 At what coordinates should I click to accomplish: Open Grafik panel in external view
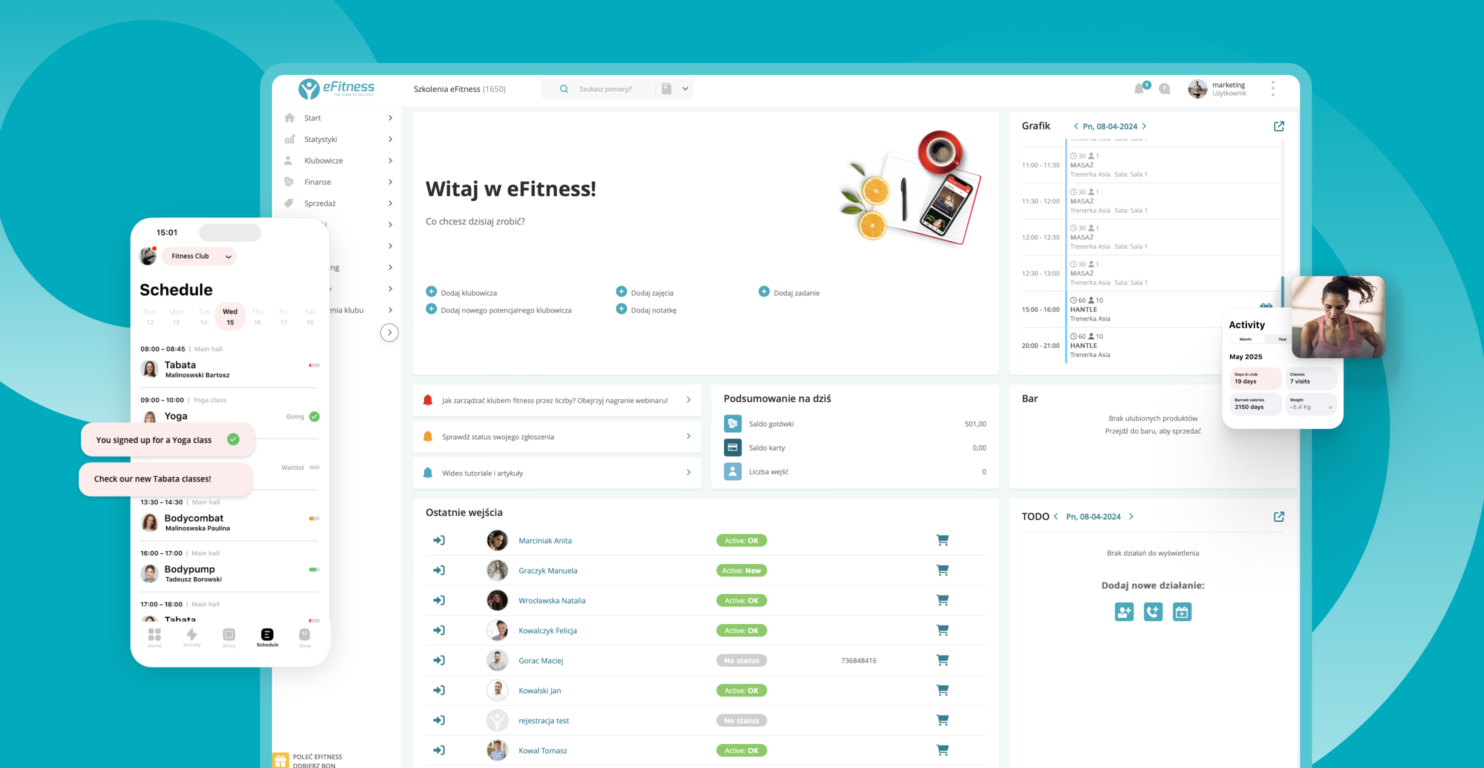pos(1278,126)
